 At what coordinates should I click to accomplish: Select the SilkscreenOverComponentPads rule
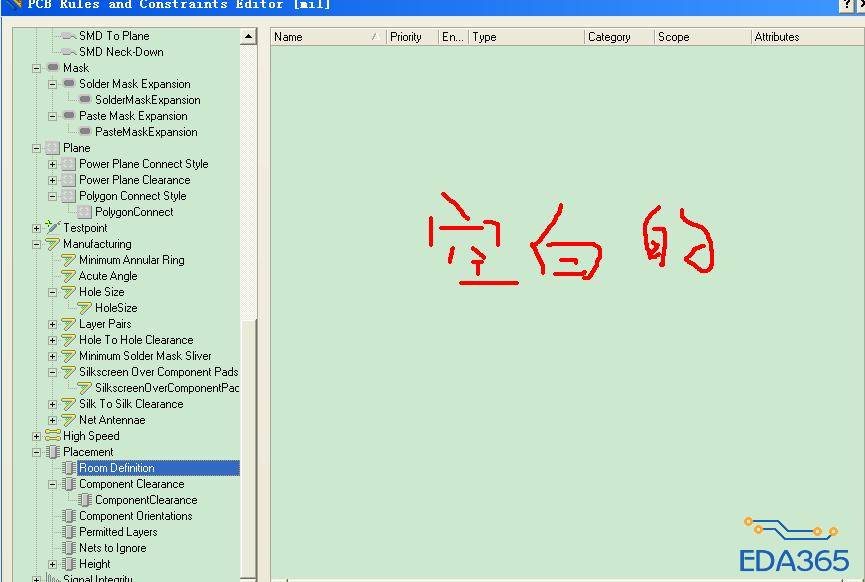pos(167,388)
